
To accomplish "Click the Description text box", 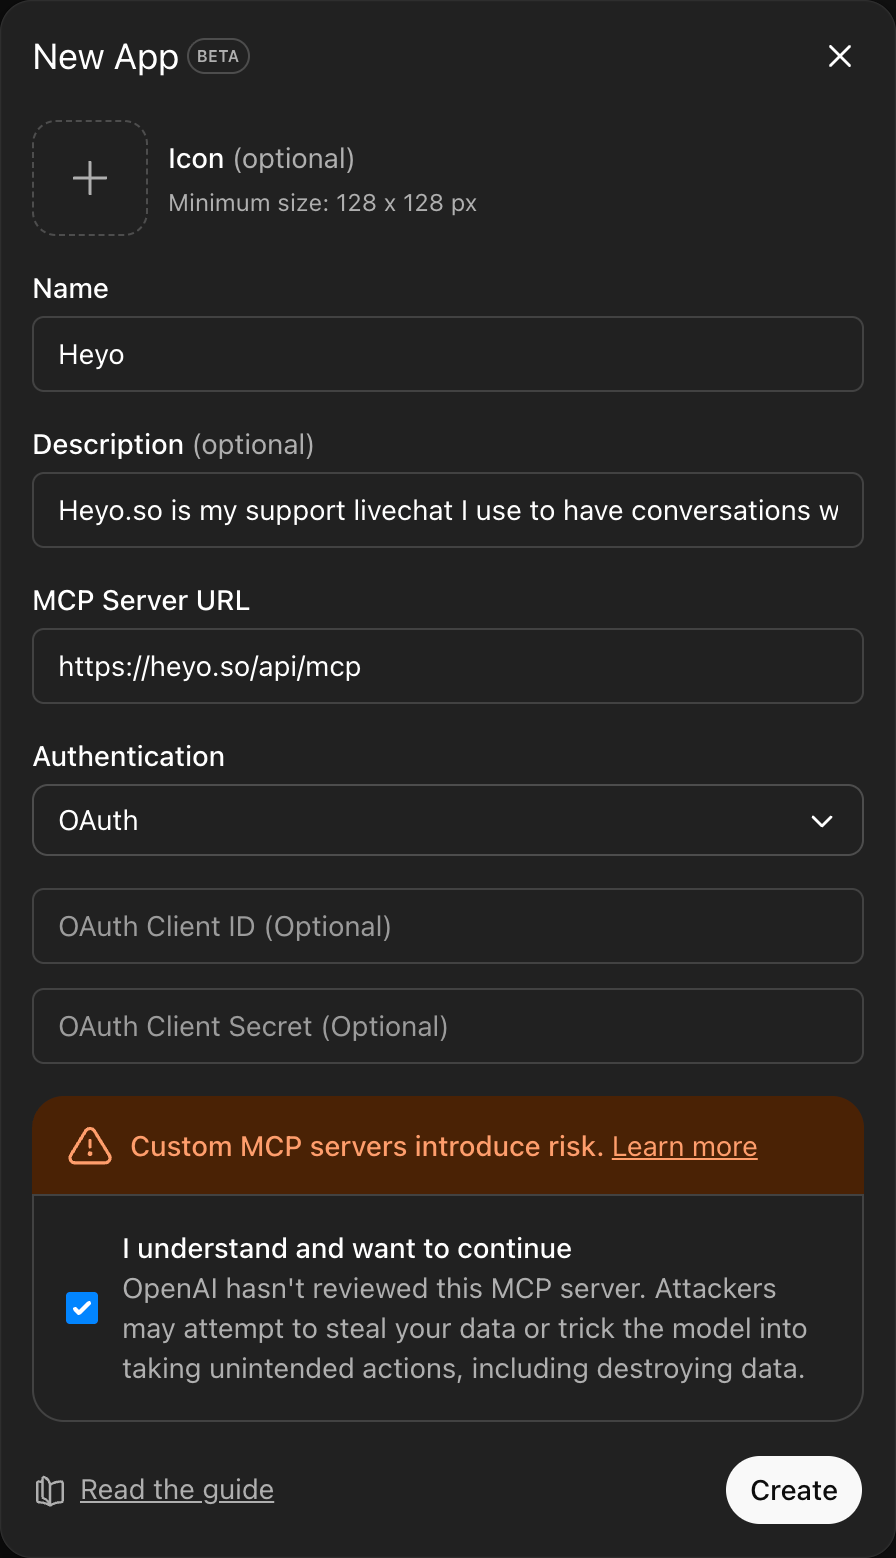I will (x=448, y=510).
